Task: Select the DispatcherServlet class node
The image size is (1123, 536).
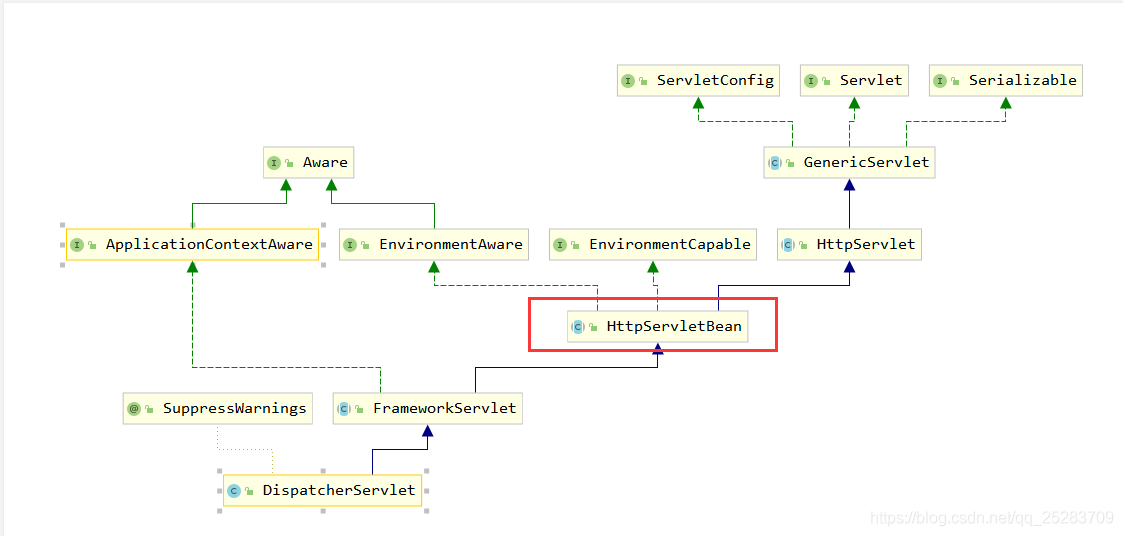Action: [322, 491]
